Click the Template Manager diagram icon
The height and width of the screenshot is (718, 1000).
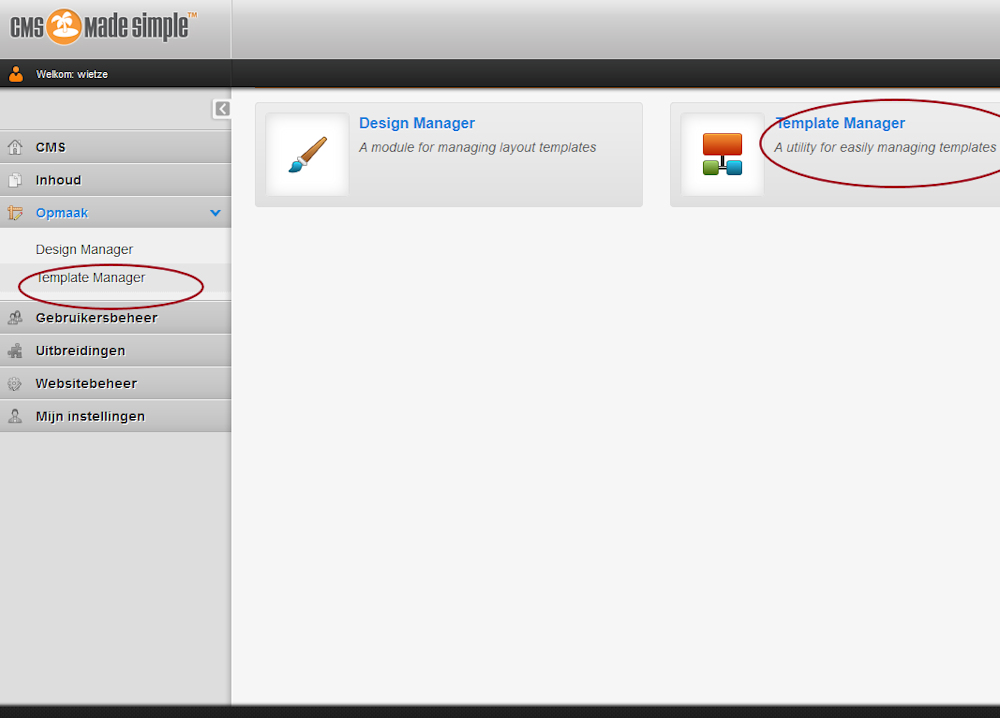[722, 154]
